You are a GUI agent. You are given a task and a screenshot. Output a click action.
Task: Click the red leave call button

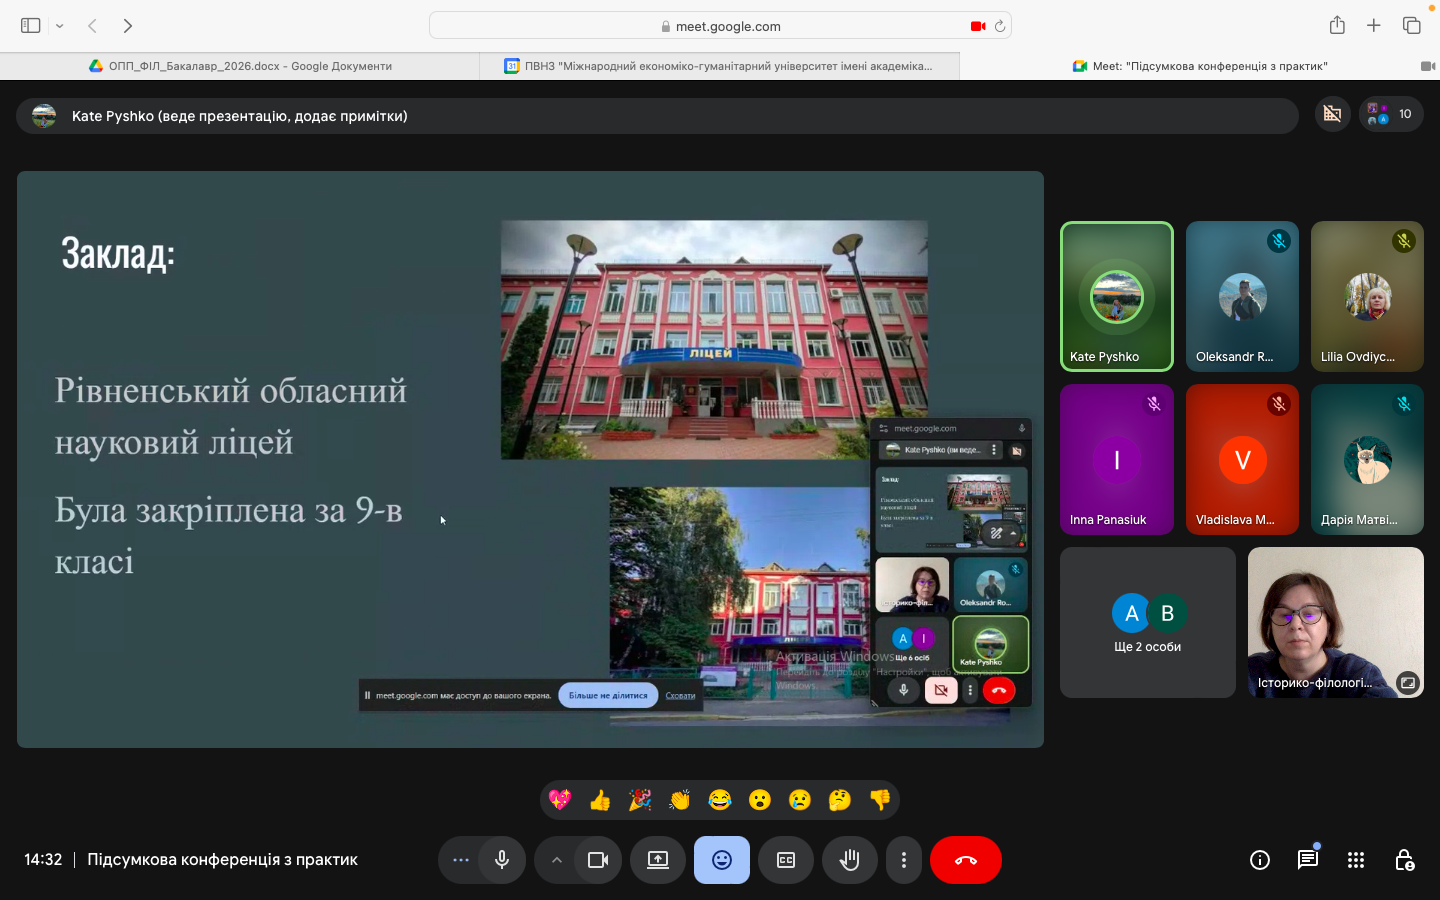point(965,860)
